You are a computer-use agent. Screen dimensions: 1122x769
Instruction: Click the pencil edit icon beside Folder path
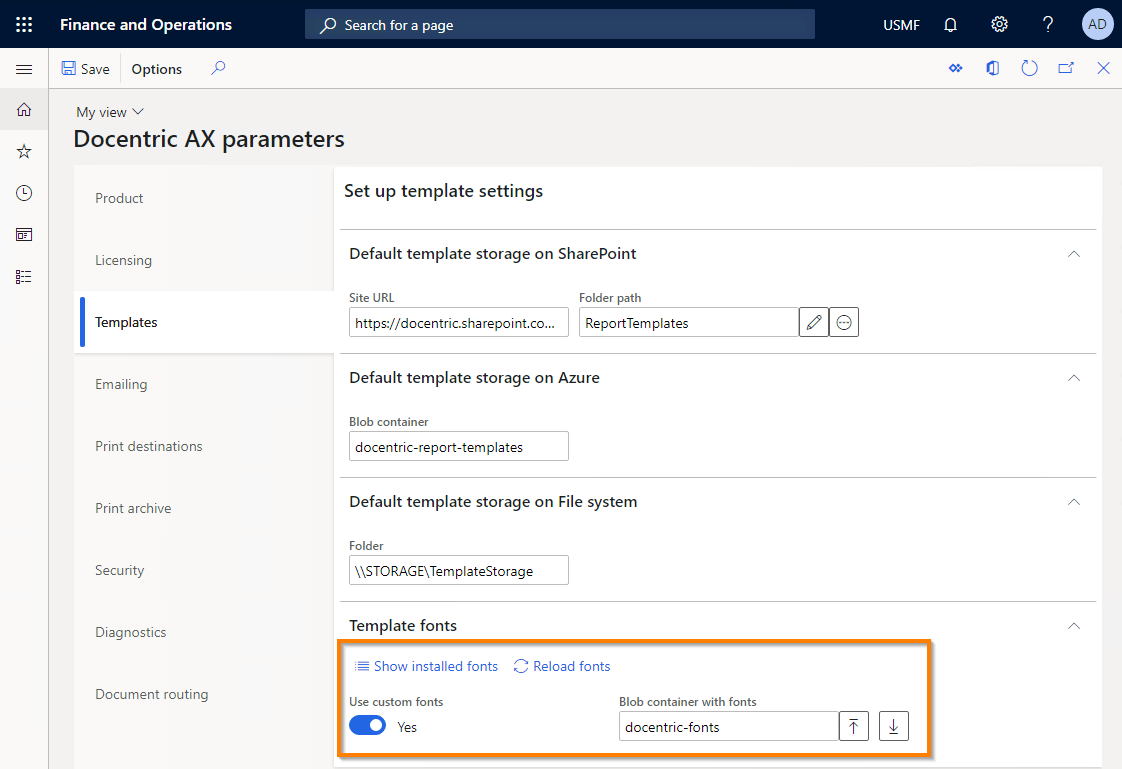click(x=814, y=323)
